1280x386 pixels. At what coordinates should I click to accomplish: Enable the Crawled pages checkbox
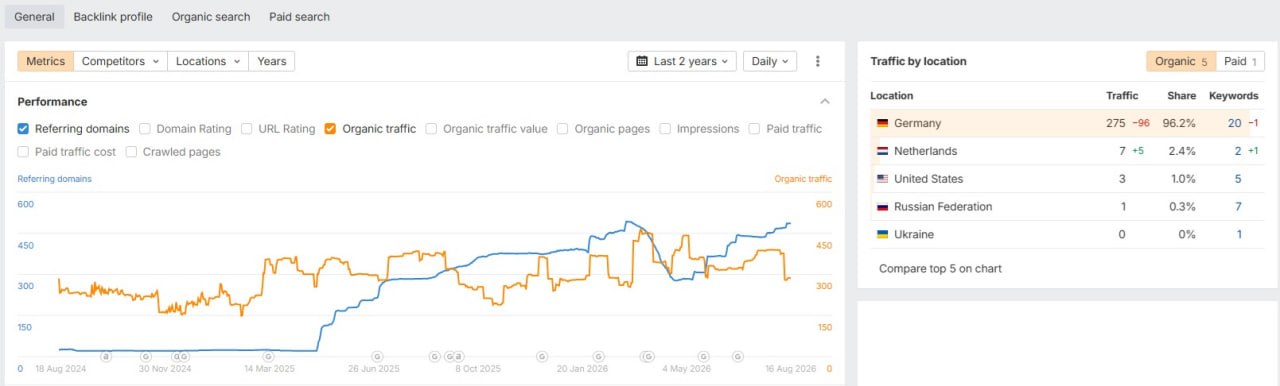tap(131, 152)
